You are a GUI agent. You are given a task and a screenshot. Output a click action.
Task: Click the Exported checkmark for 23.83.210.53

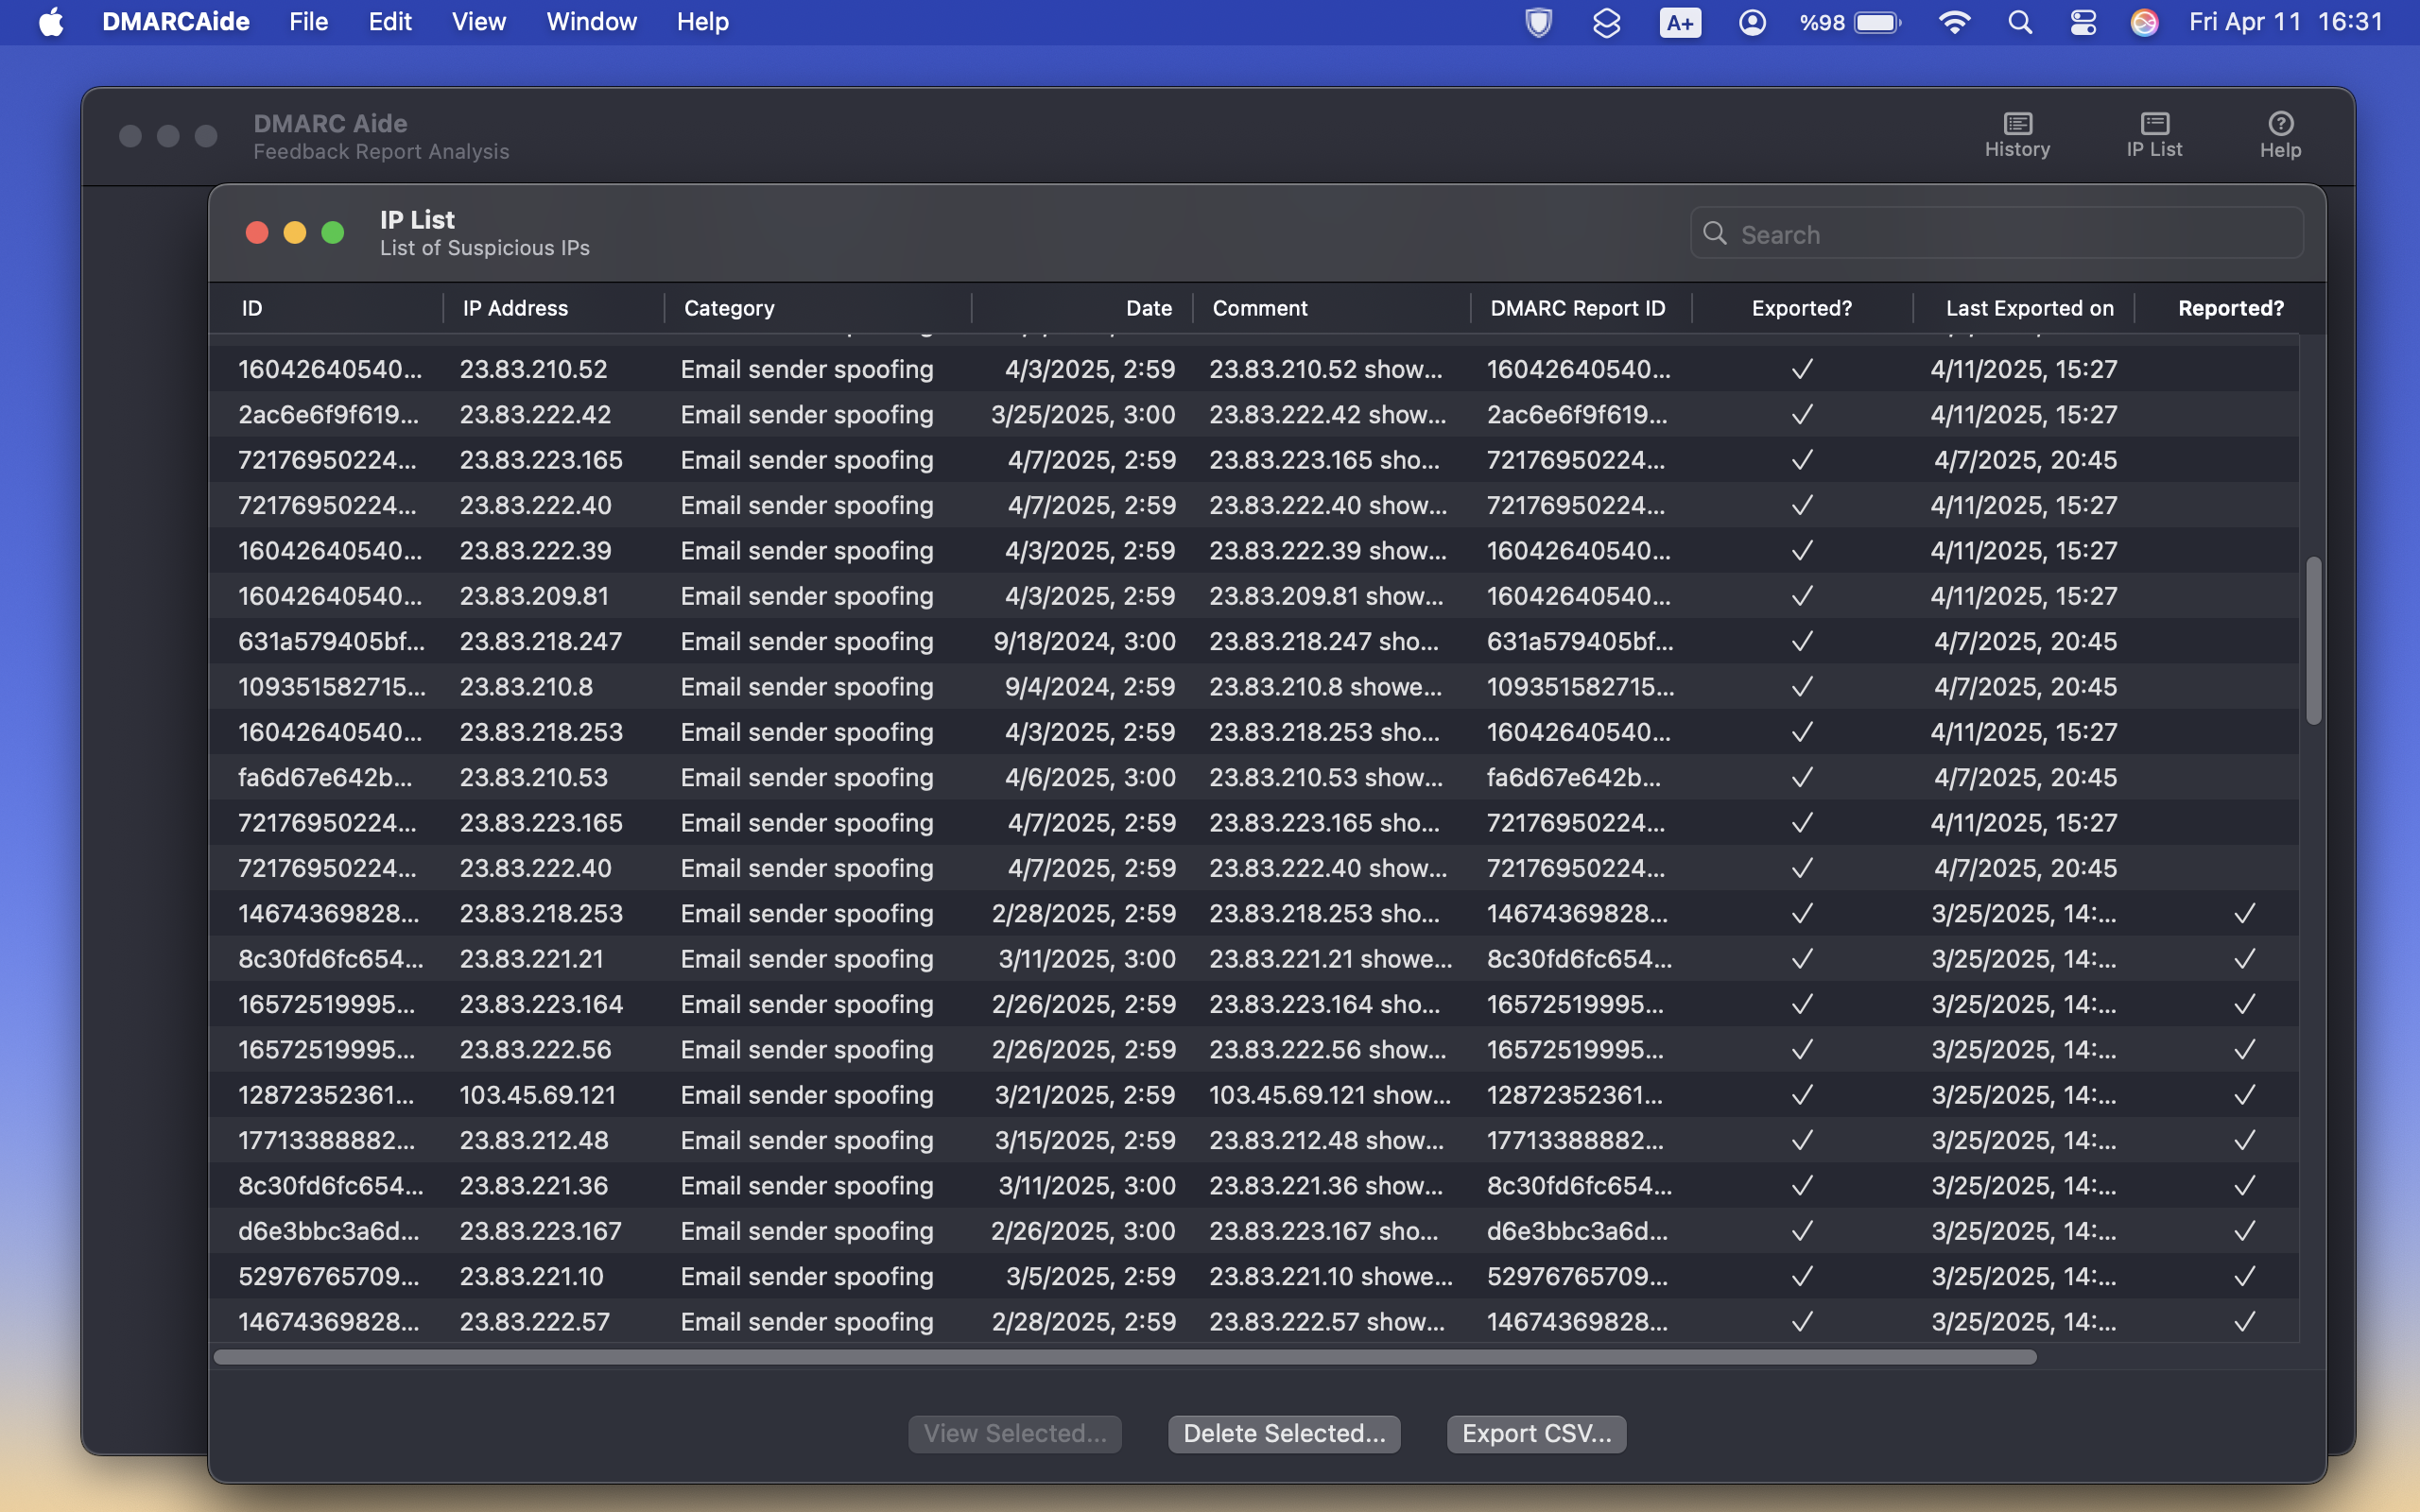(1802, 777)
